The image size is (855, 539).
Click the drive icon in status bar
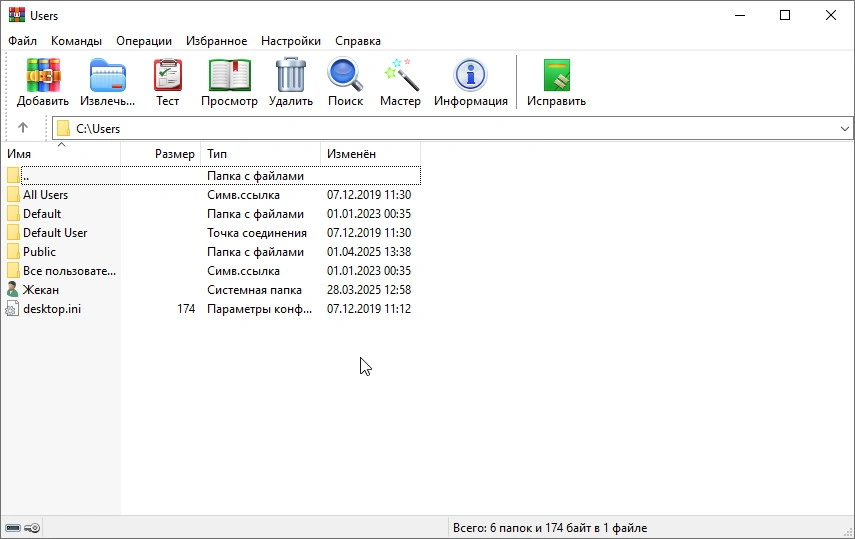[13, 528]
